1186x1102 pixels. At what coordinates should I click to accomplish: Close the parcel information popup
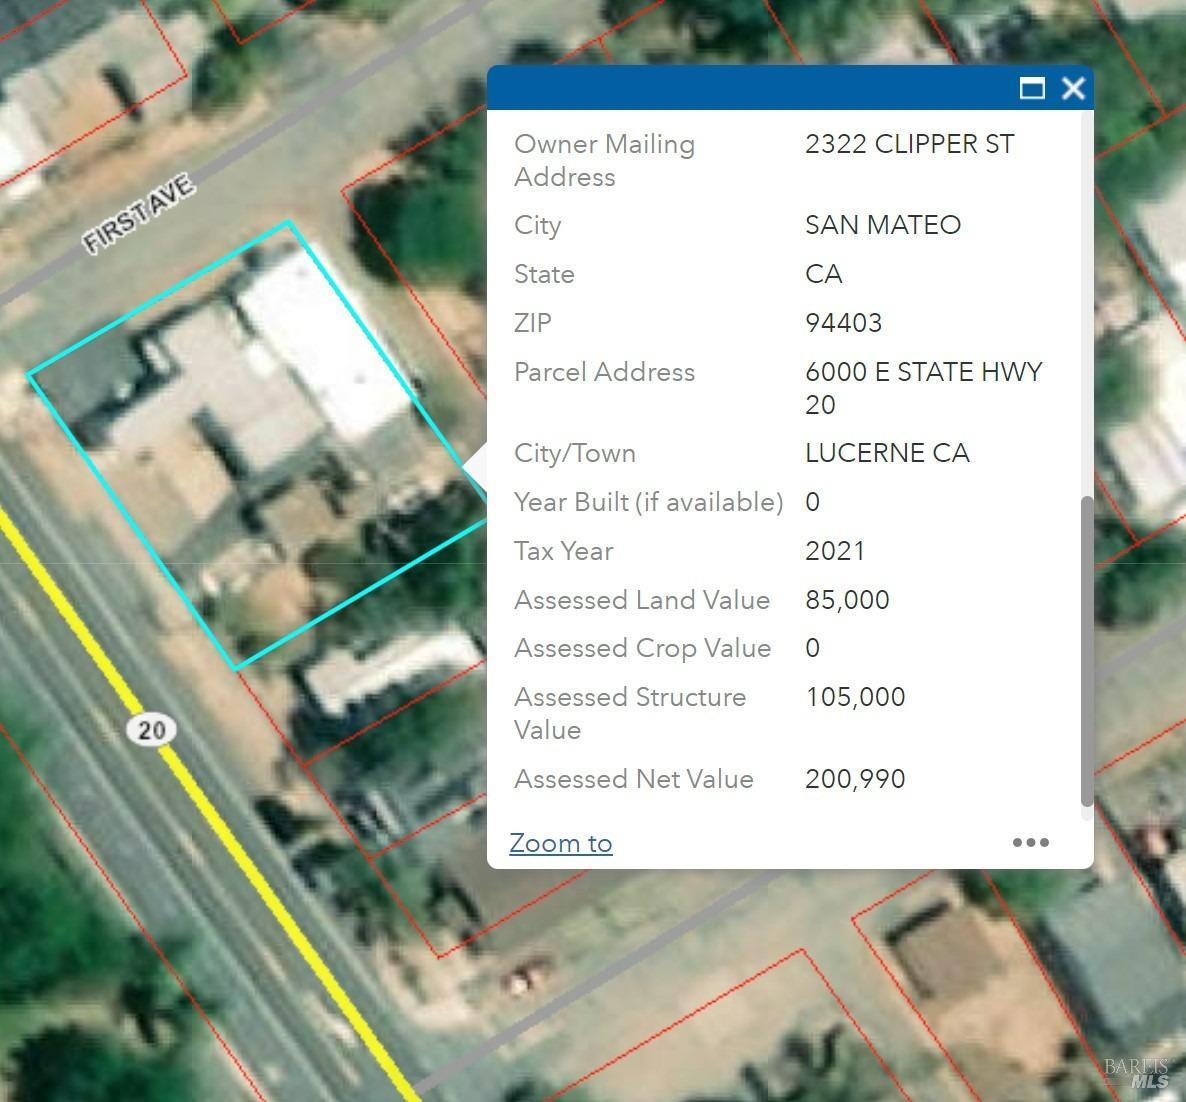(1073, 89)
